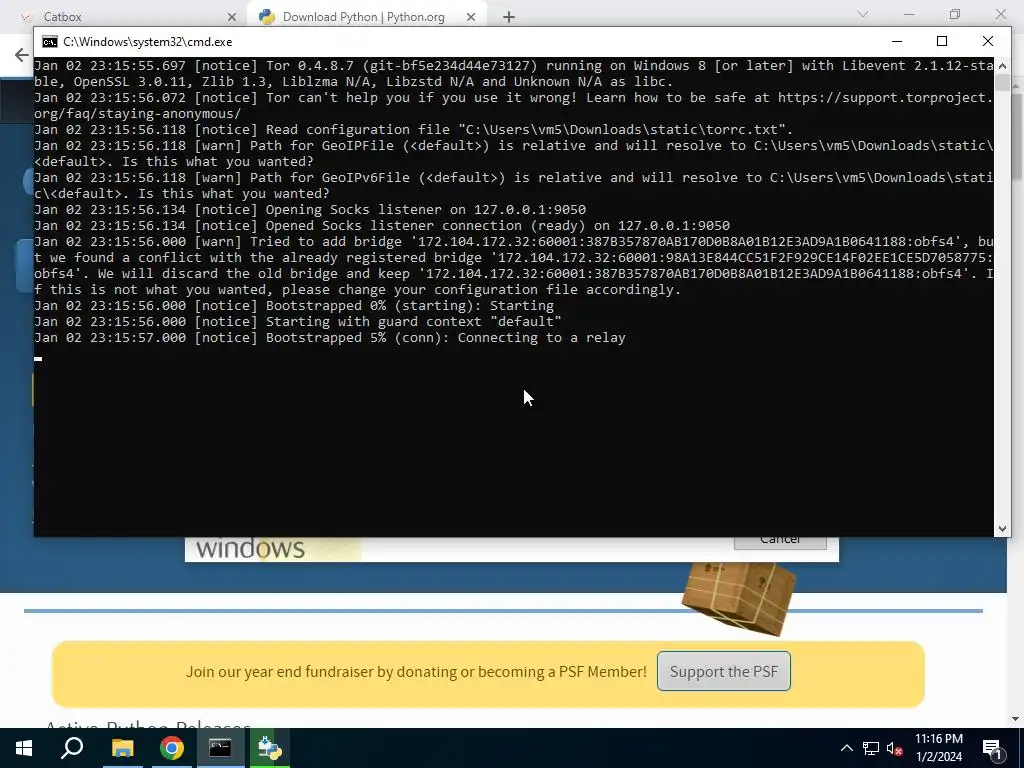Screen dimensions: 1024x768
Task: Click the Catbox tab favicon
Action: pyautogui.click(x=26, y=17)
